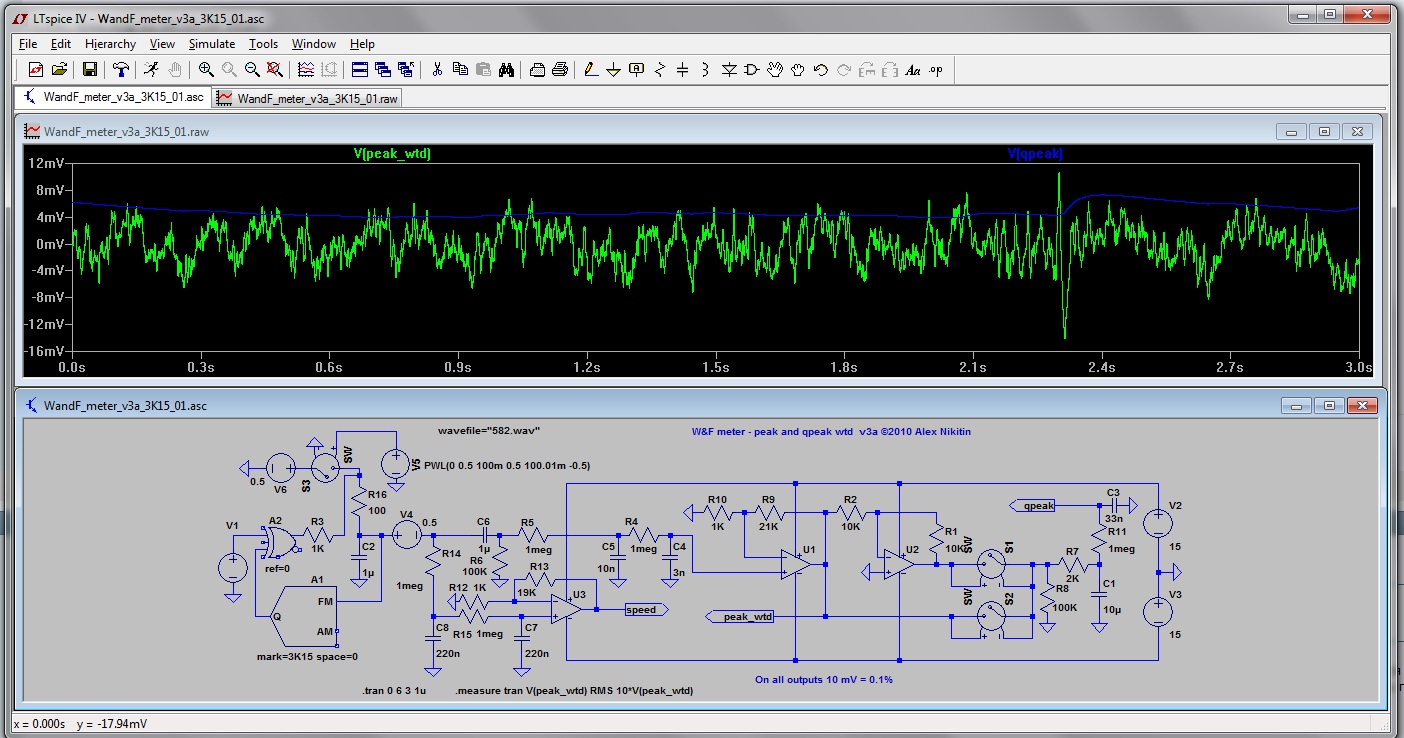Image resolution: width=1404 pixels, height=738 pixels.
Task: Select the Capacitor placement tool
Action: [x=683, y=69]
